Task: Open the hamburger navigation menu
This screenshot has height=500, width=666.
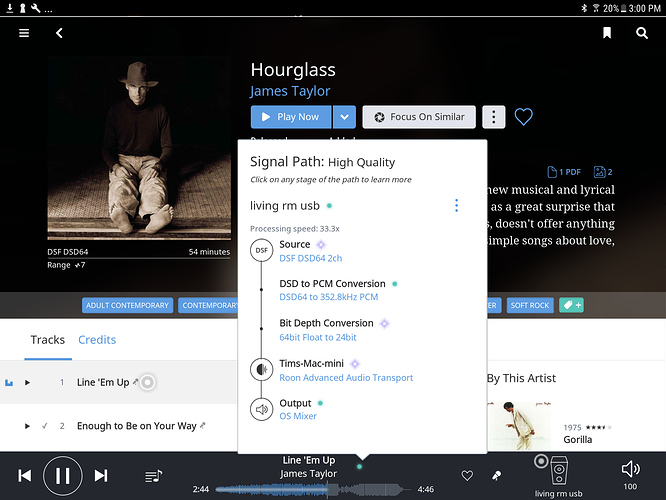Action: [24, 33]
